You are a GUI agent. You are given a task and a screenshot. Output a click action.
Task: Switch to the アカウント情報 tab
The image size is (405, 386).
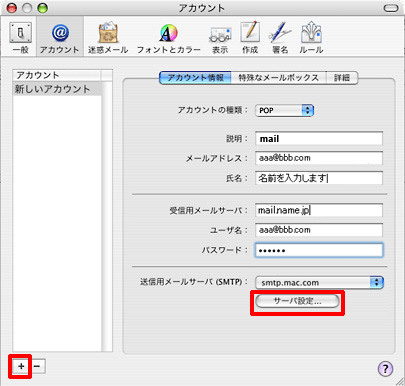coord(195,78)
